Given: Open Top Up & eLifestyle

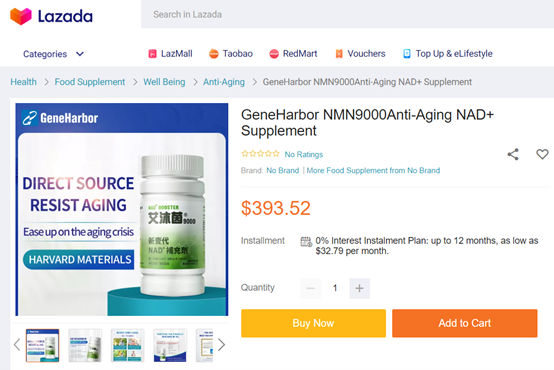Looking at the screenshot, I should [448, 54].
